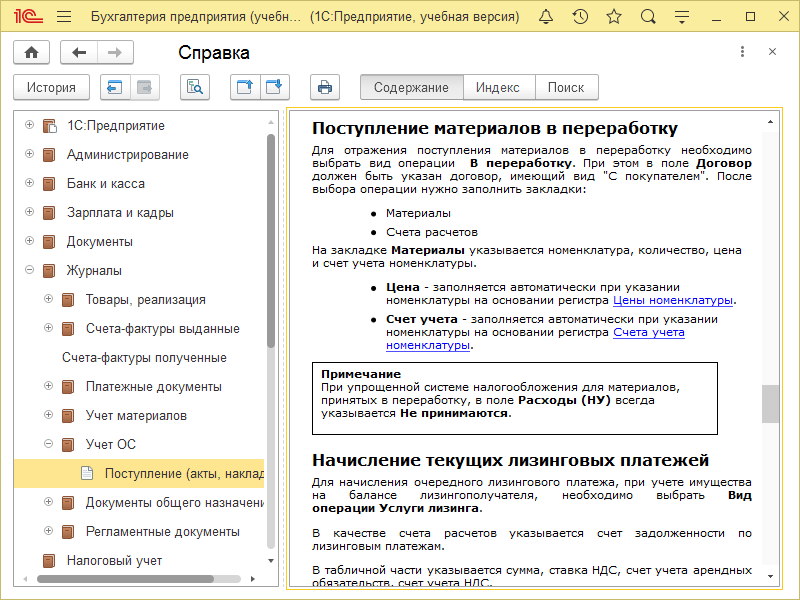Click the content scroll up arrow
The height and width of the screenshot is (600, 800).
coord(770,122)
